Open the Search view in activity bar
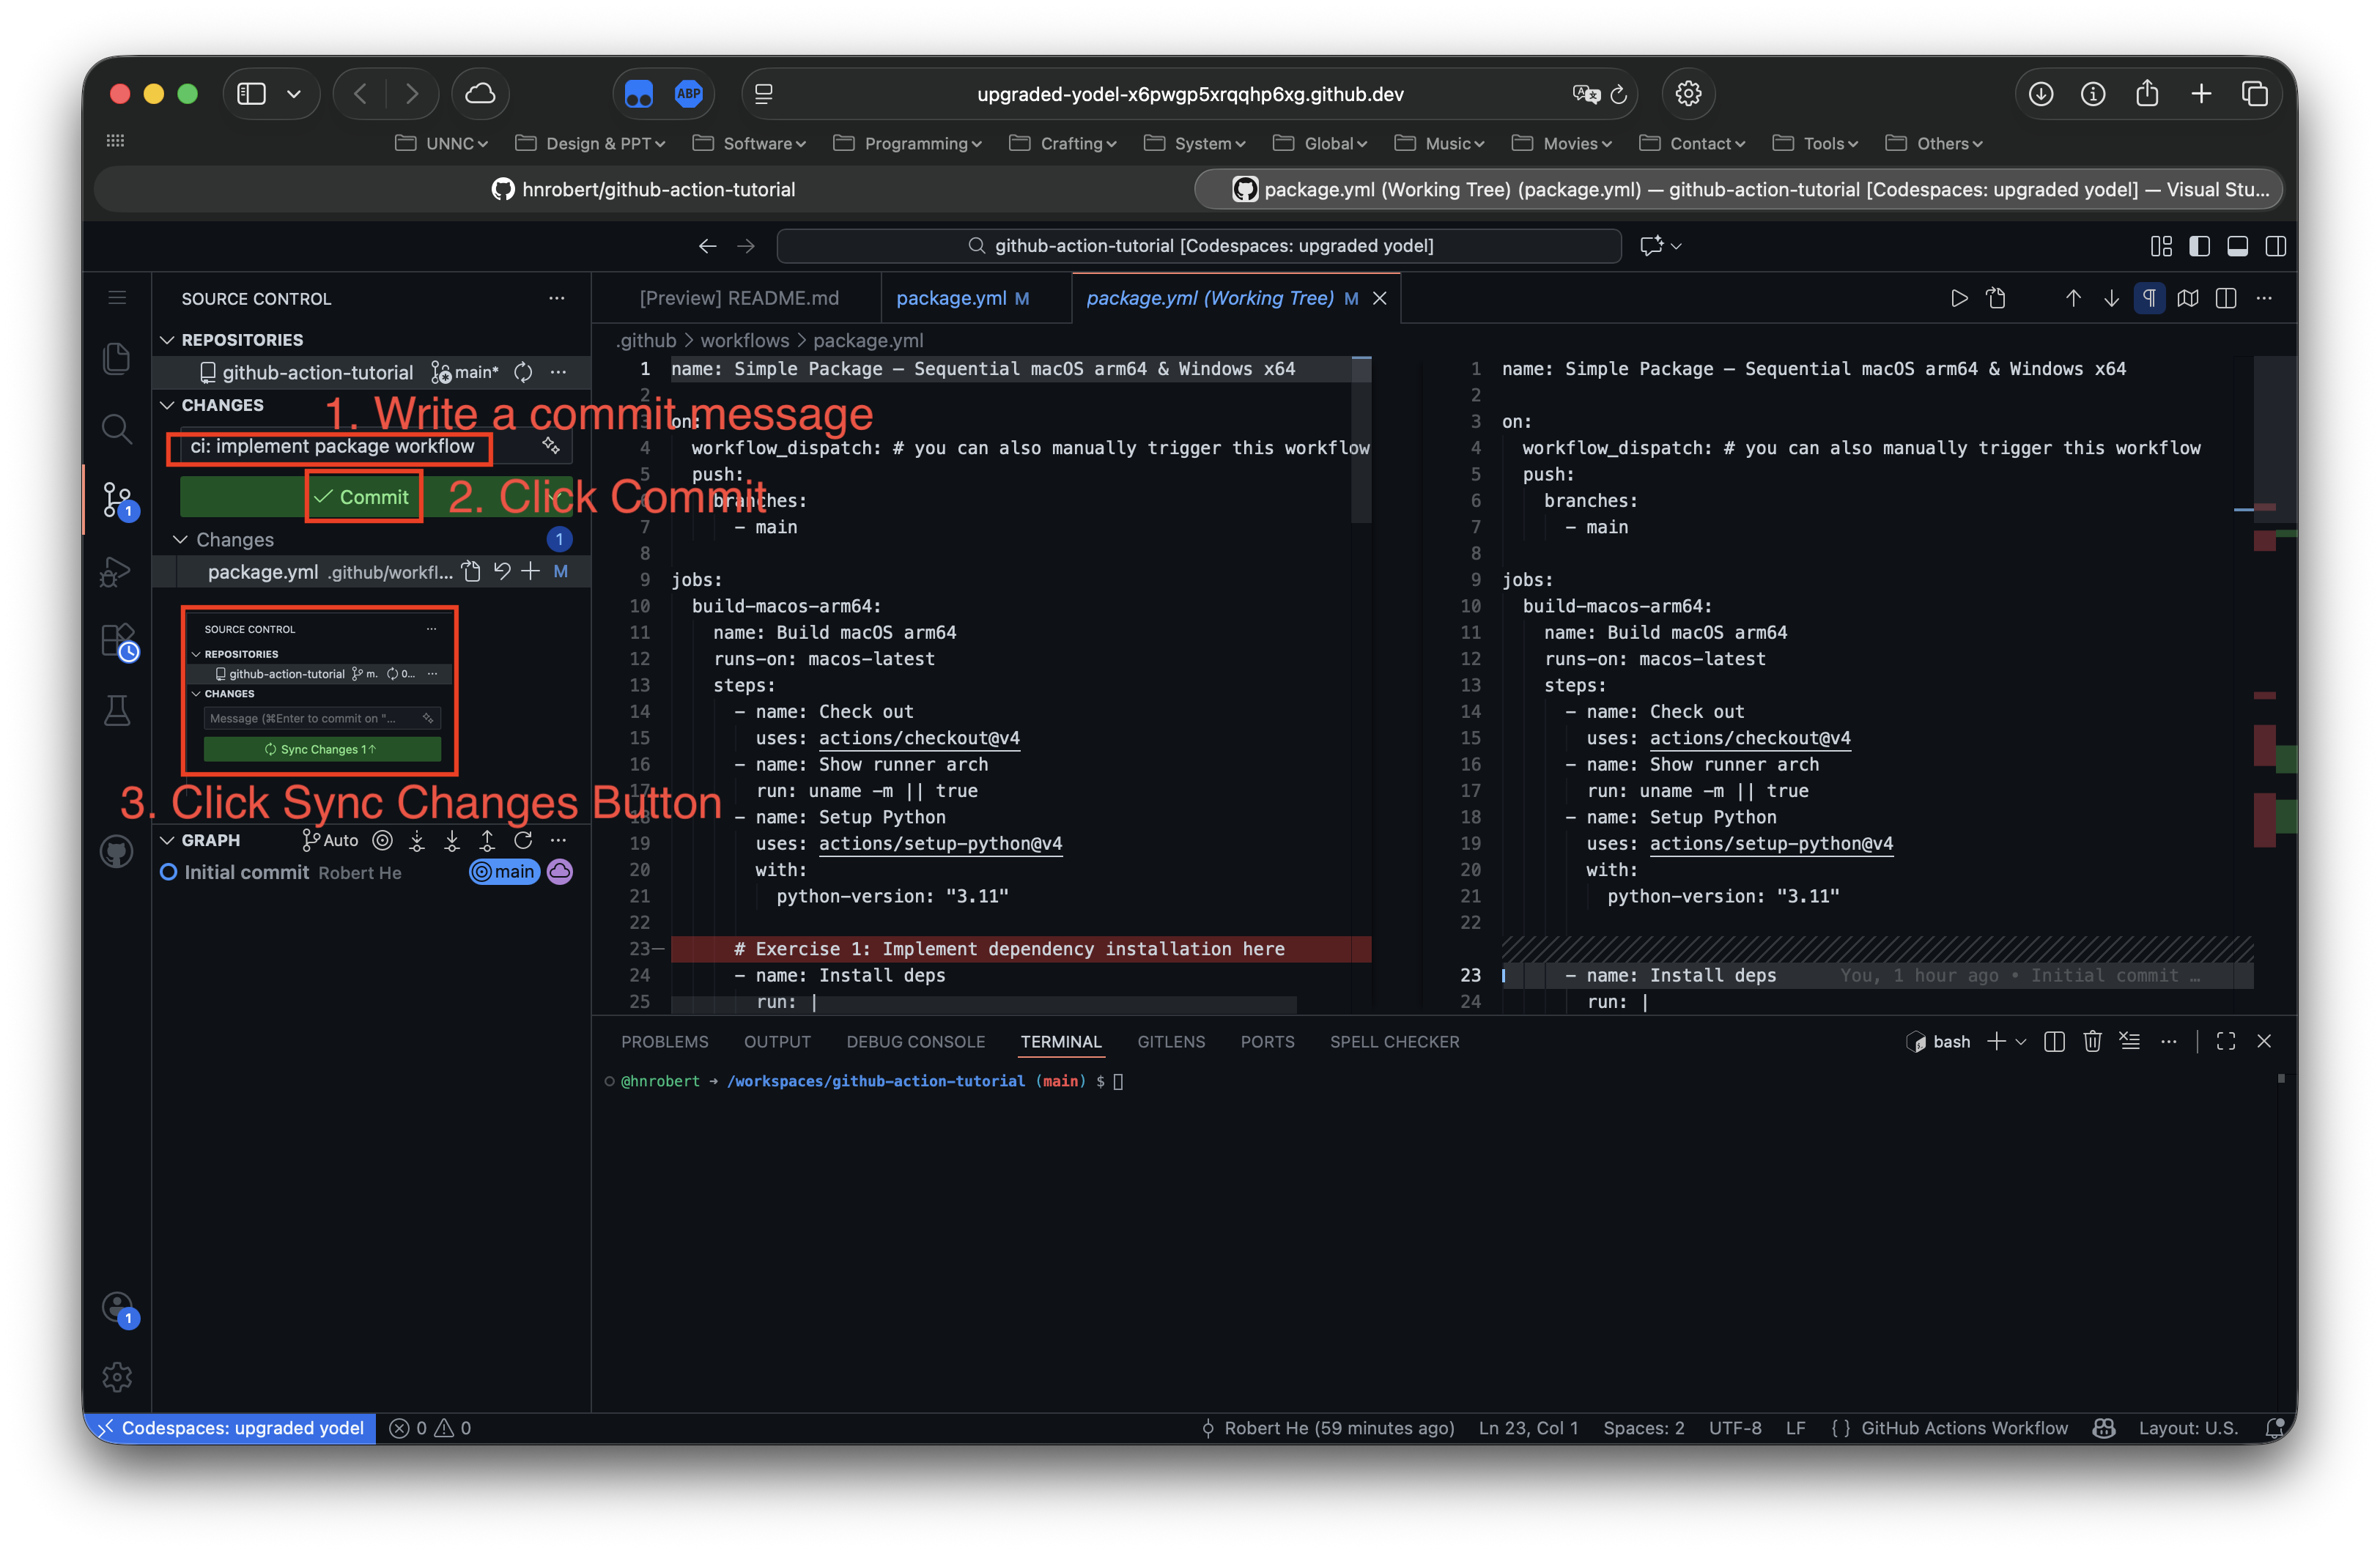Viewport: 2380px width, 1553px height. 117,429
